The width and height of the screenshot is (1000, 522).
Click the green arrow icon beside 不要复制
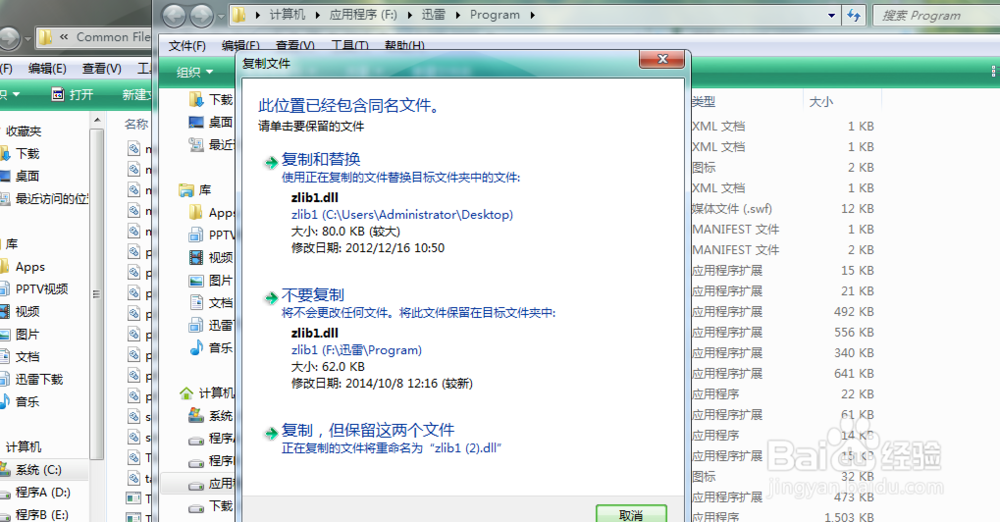tap(271, 297)
